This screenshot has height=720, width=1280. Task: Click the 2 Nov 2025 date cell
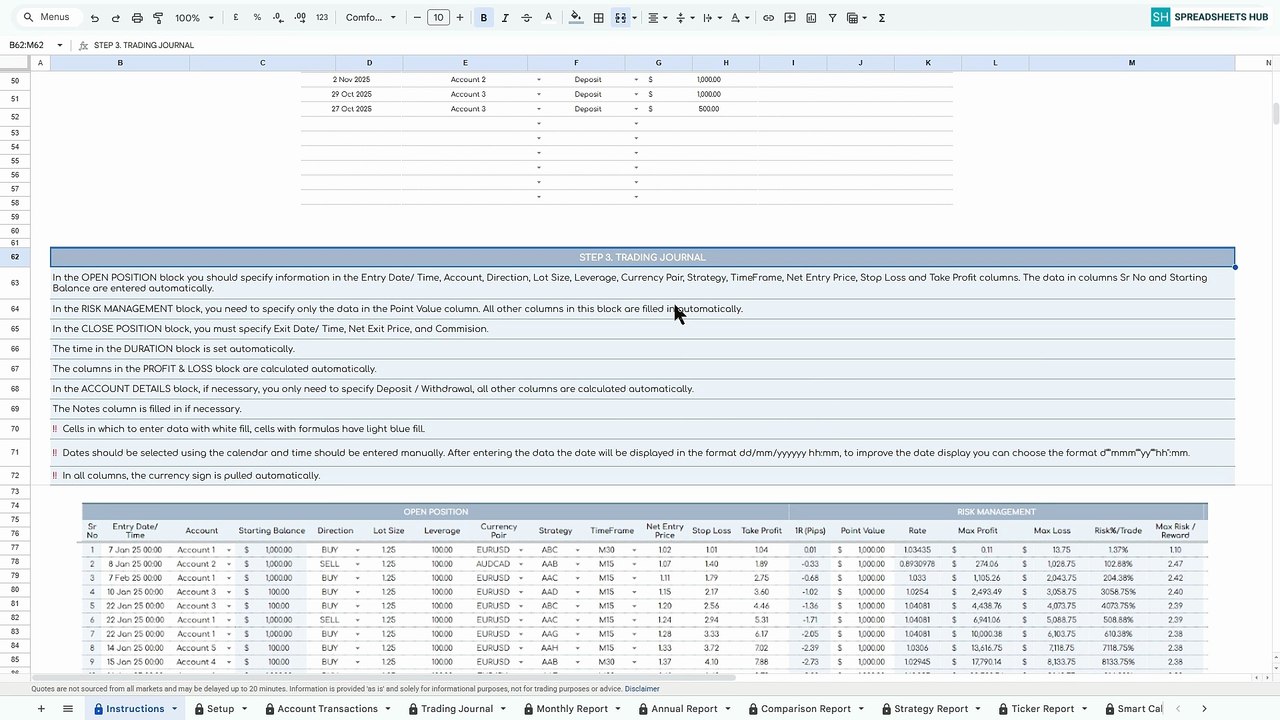(351, 80)
